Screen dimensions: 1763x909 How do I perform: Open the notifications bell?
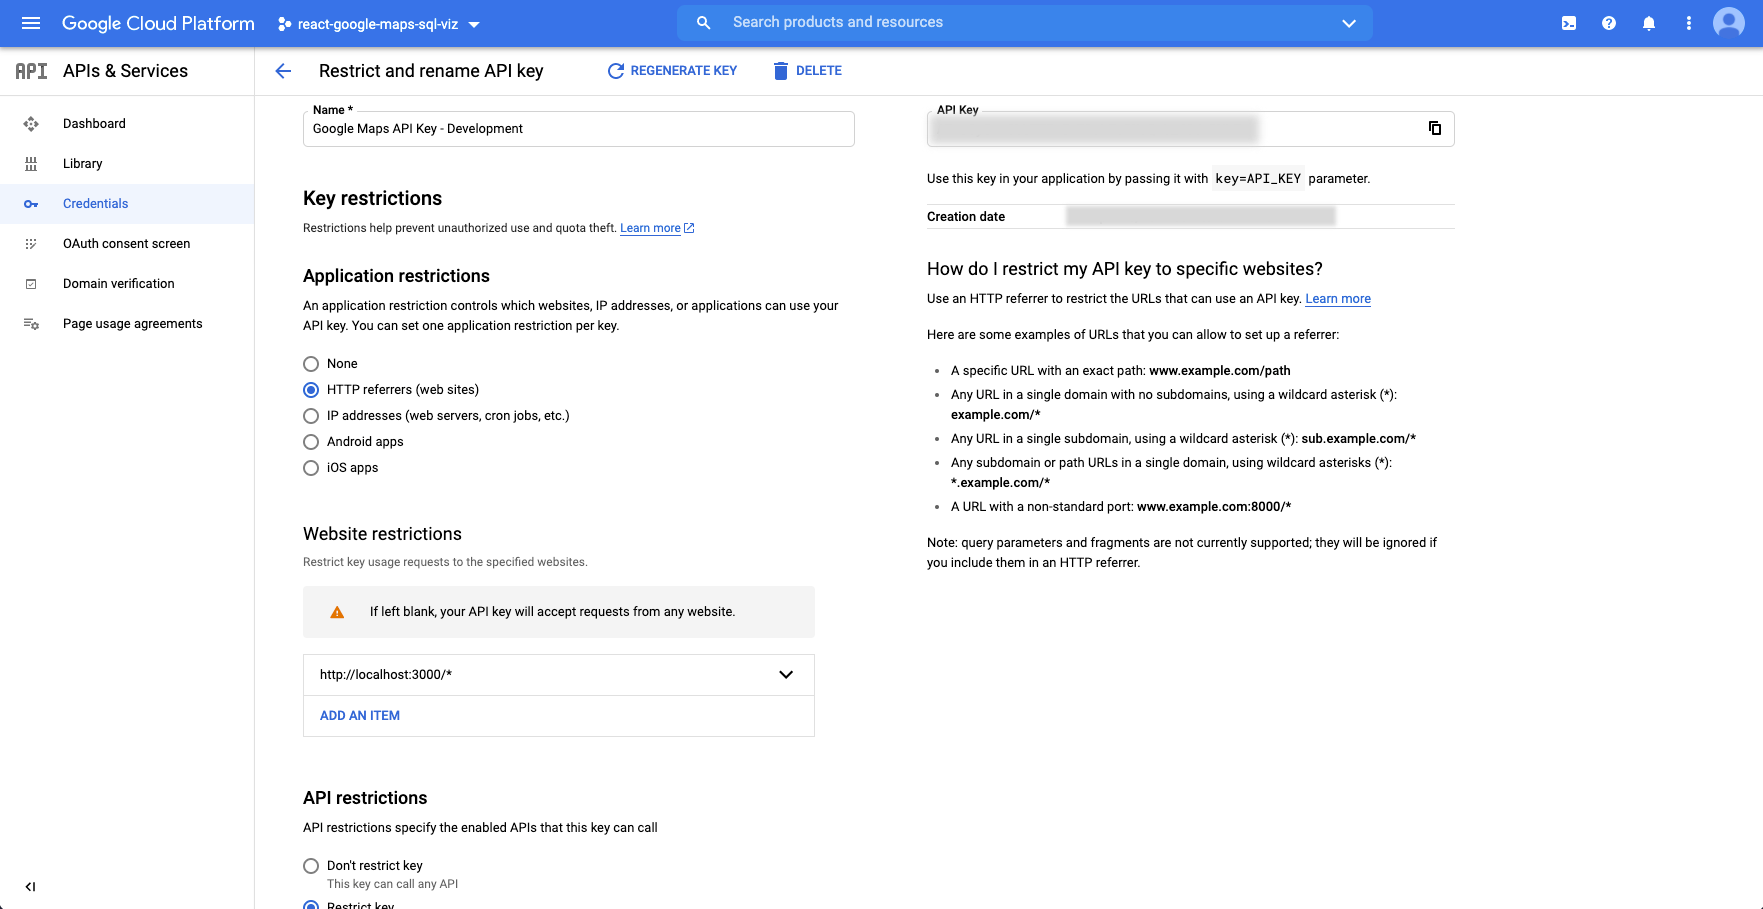[1649, 23]
